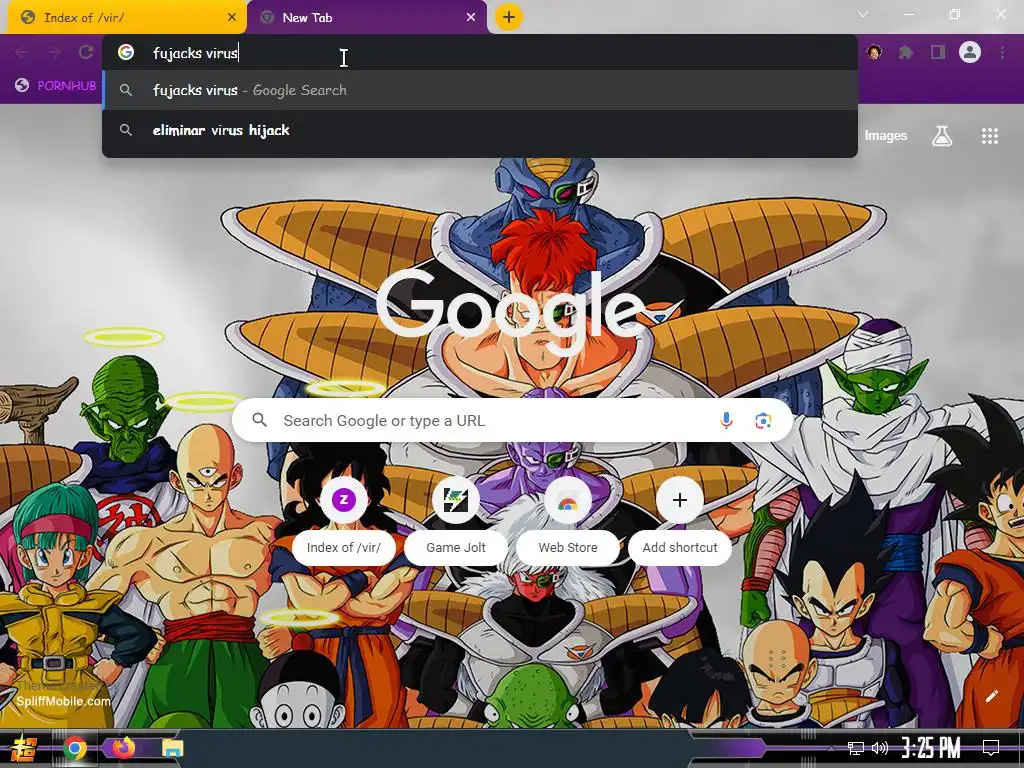Click the 3:25 PM clock
The image size is (1024, 768).
[931, 748]
